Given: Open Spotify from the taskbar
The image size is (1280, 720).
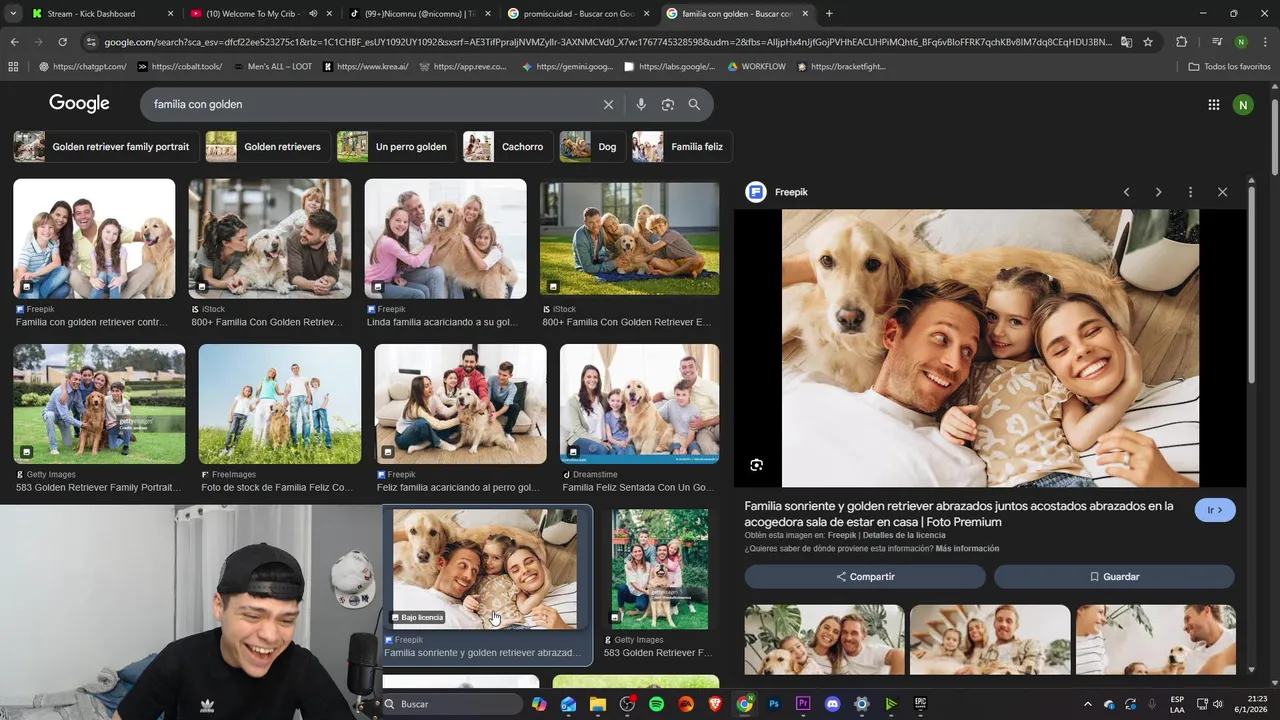Looking at the screenshot, I should [657, 704].
